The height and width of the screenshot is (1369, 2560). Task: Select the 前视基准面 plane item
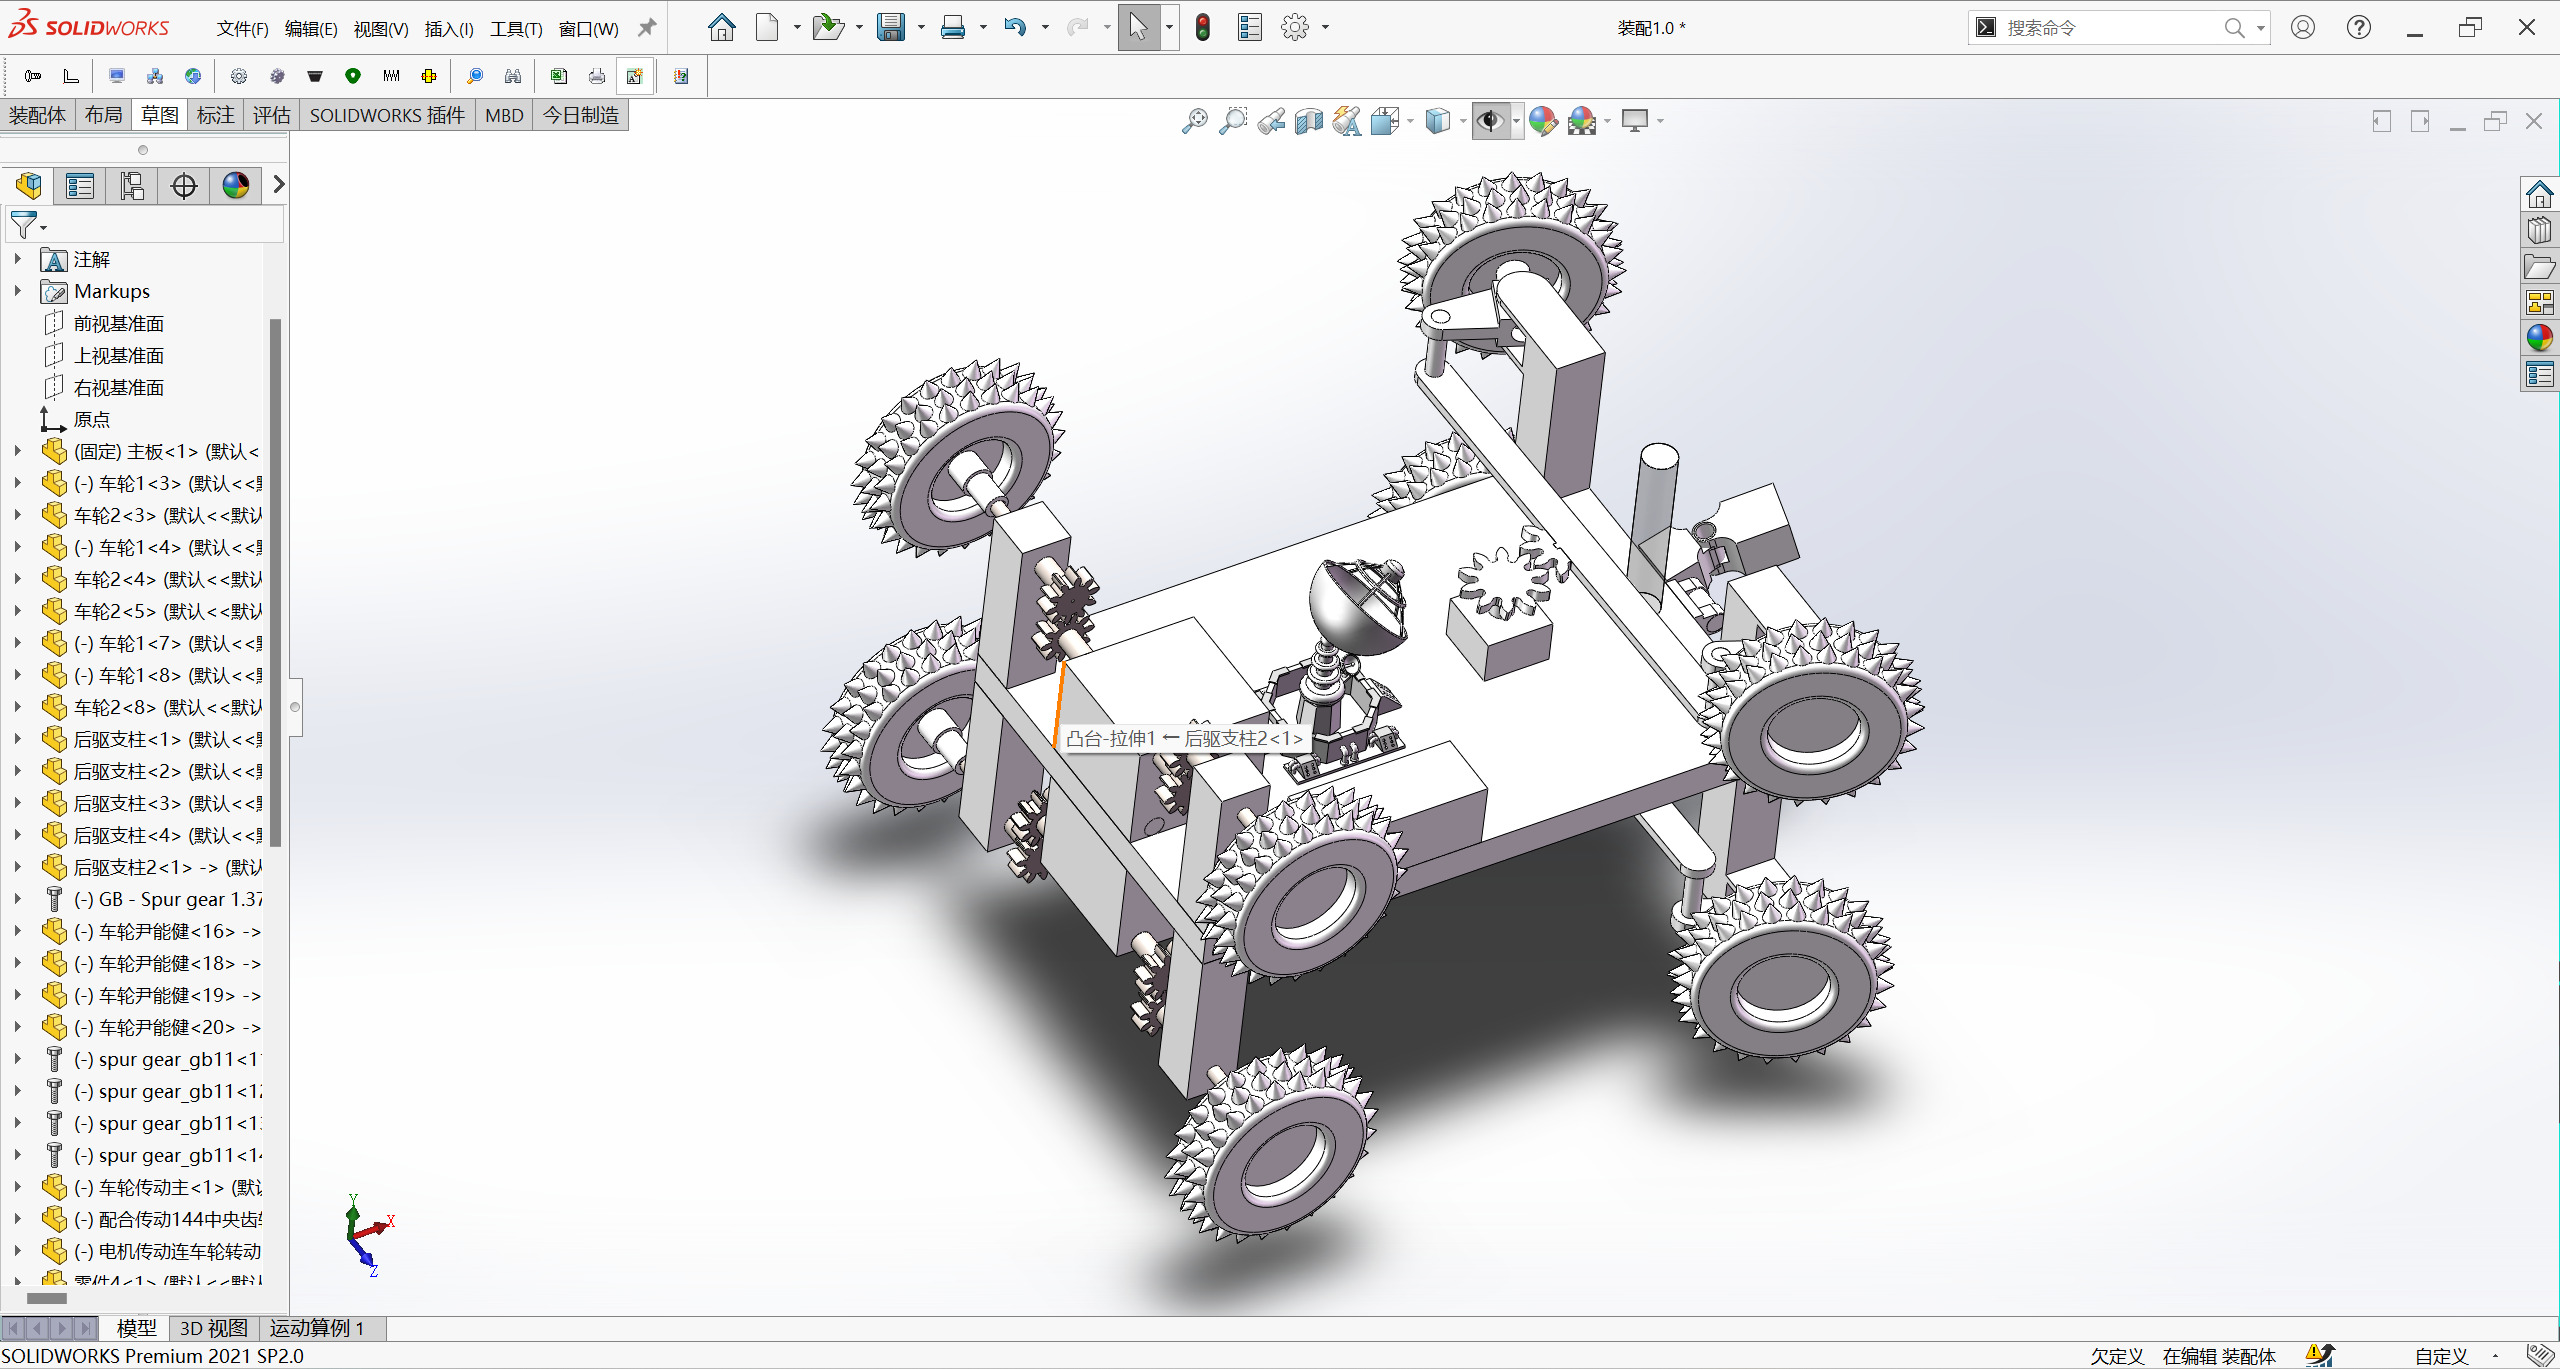tap(118, 323)
